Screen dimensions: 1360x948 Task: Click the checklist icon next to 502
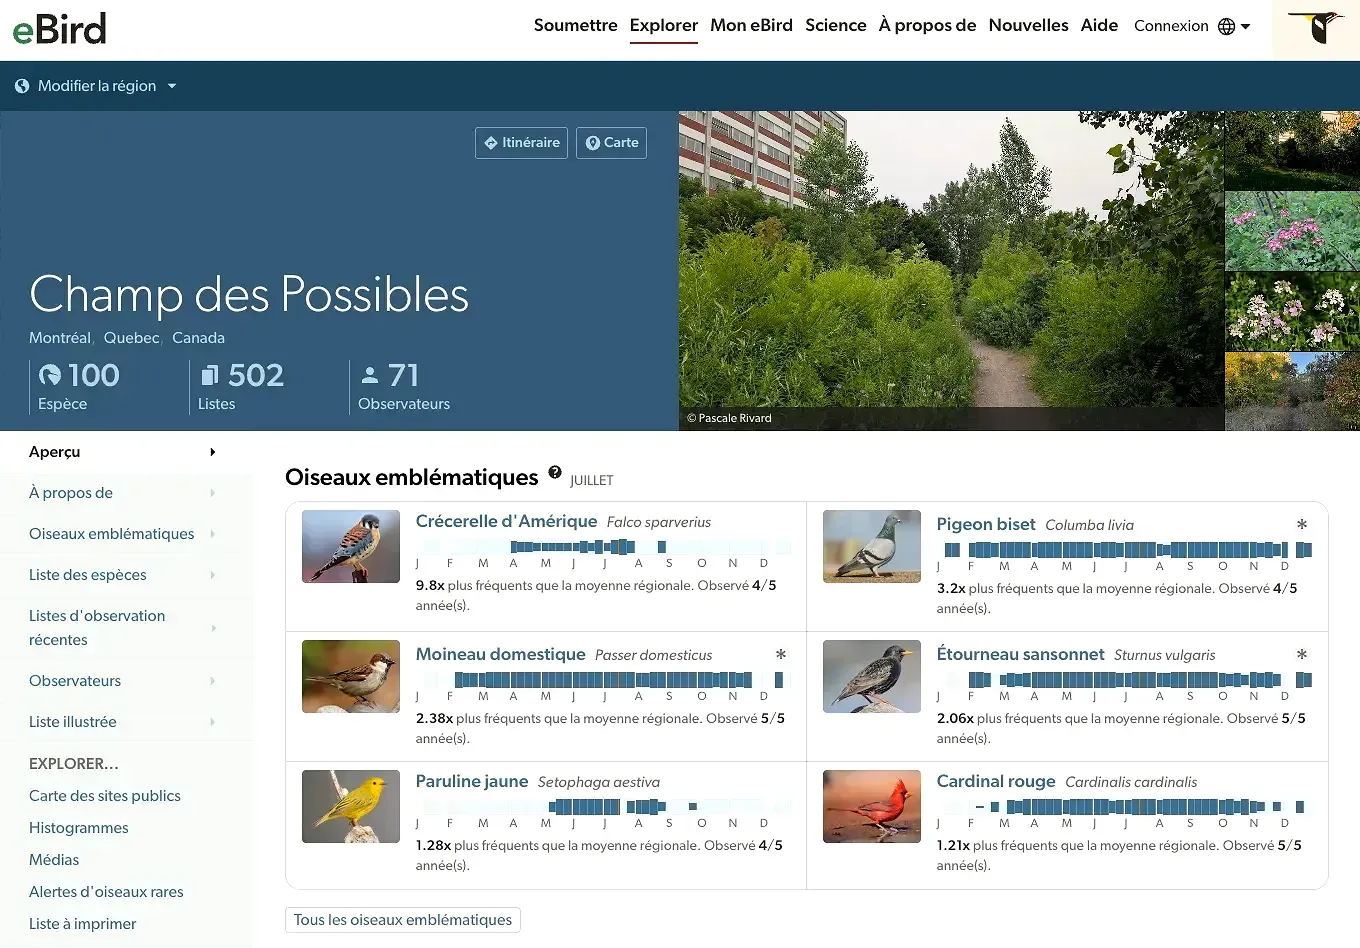pos(210,375)
